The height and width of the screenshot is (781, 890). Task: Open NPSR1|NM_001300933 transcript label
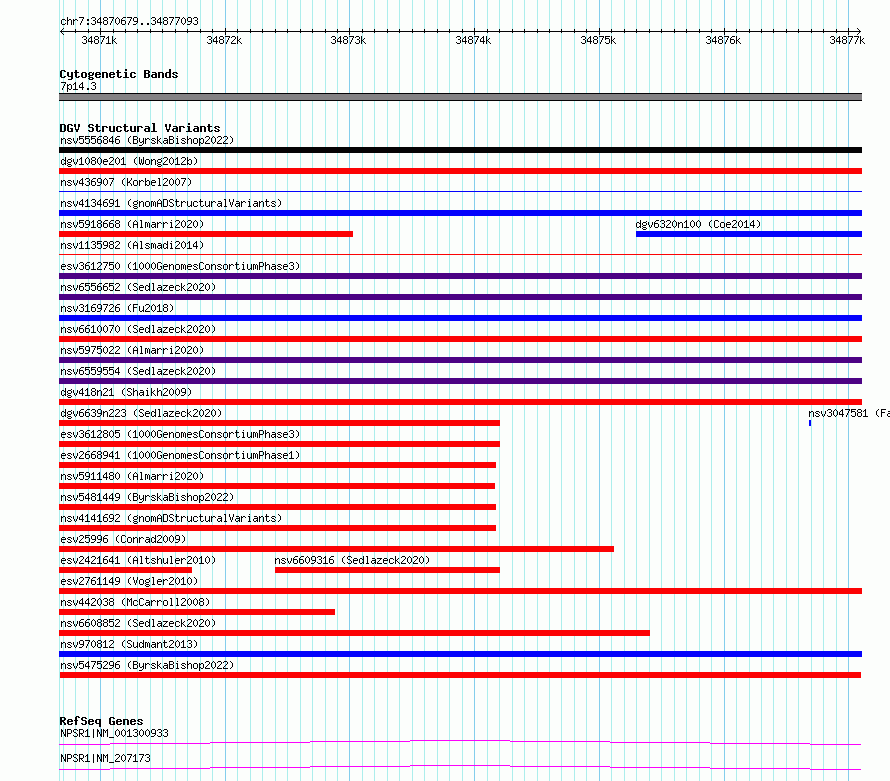pyautogui.click(x=114, y=733)
